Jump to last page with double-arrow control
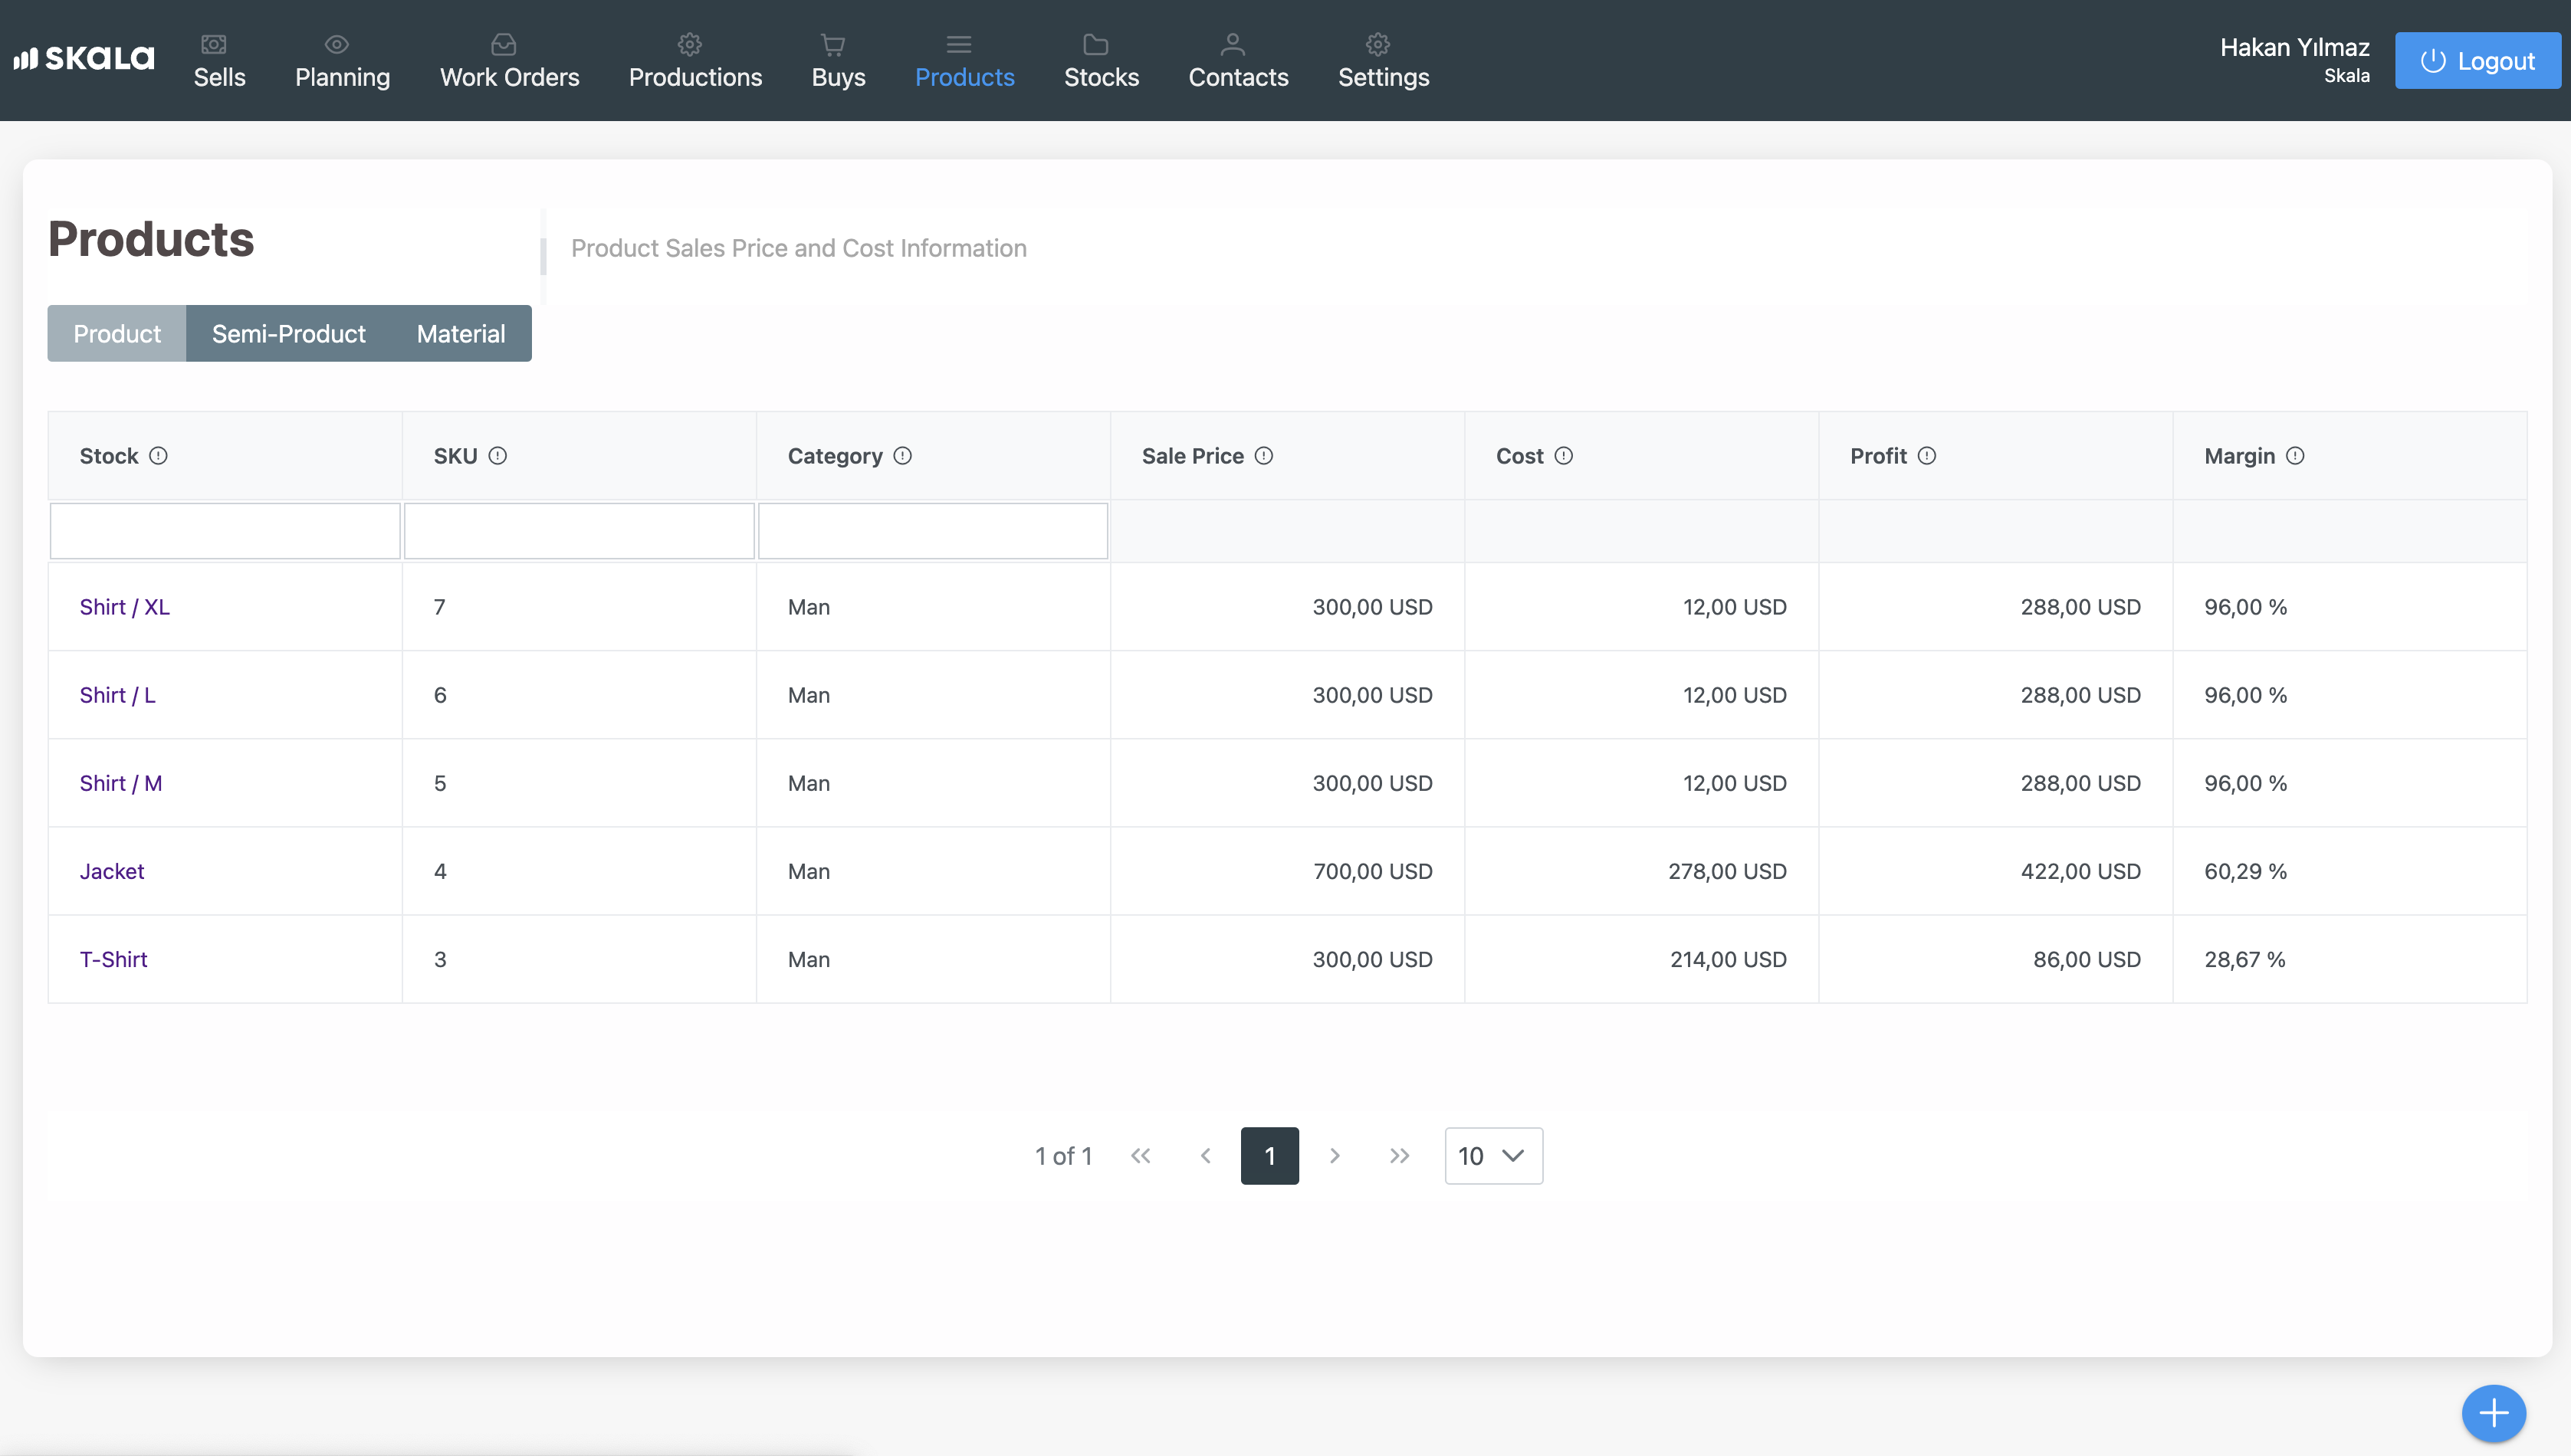This screenshot has height=1456, width=2571. pyautogui.click(x=1398, y=1155)
